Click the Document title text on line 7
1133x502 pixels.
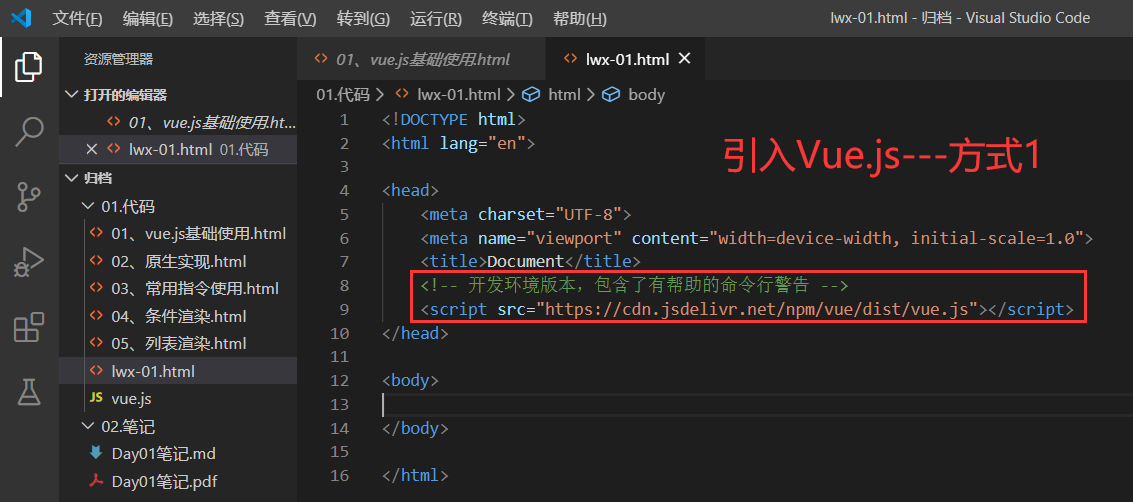pos(525,261)
